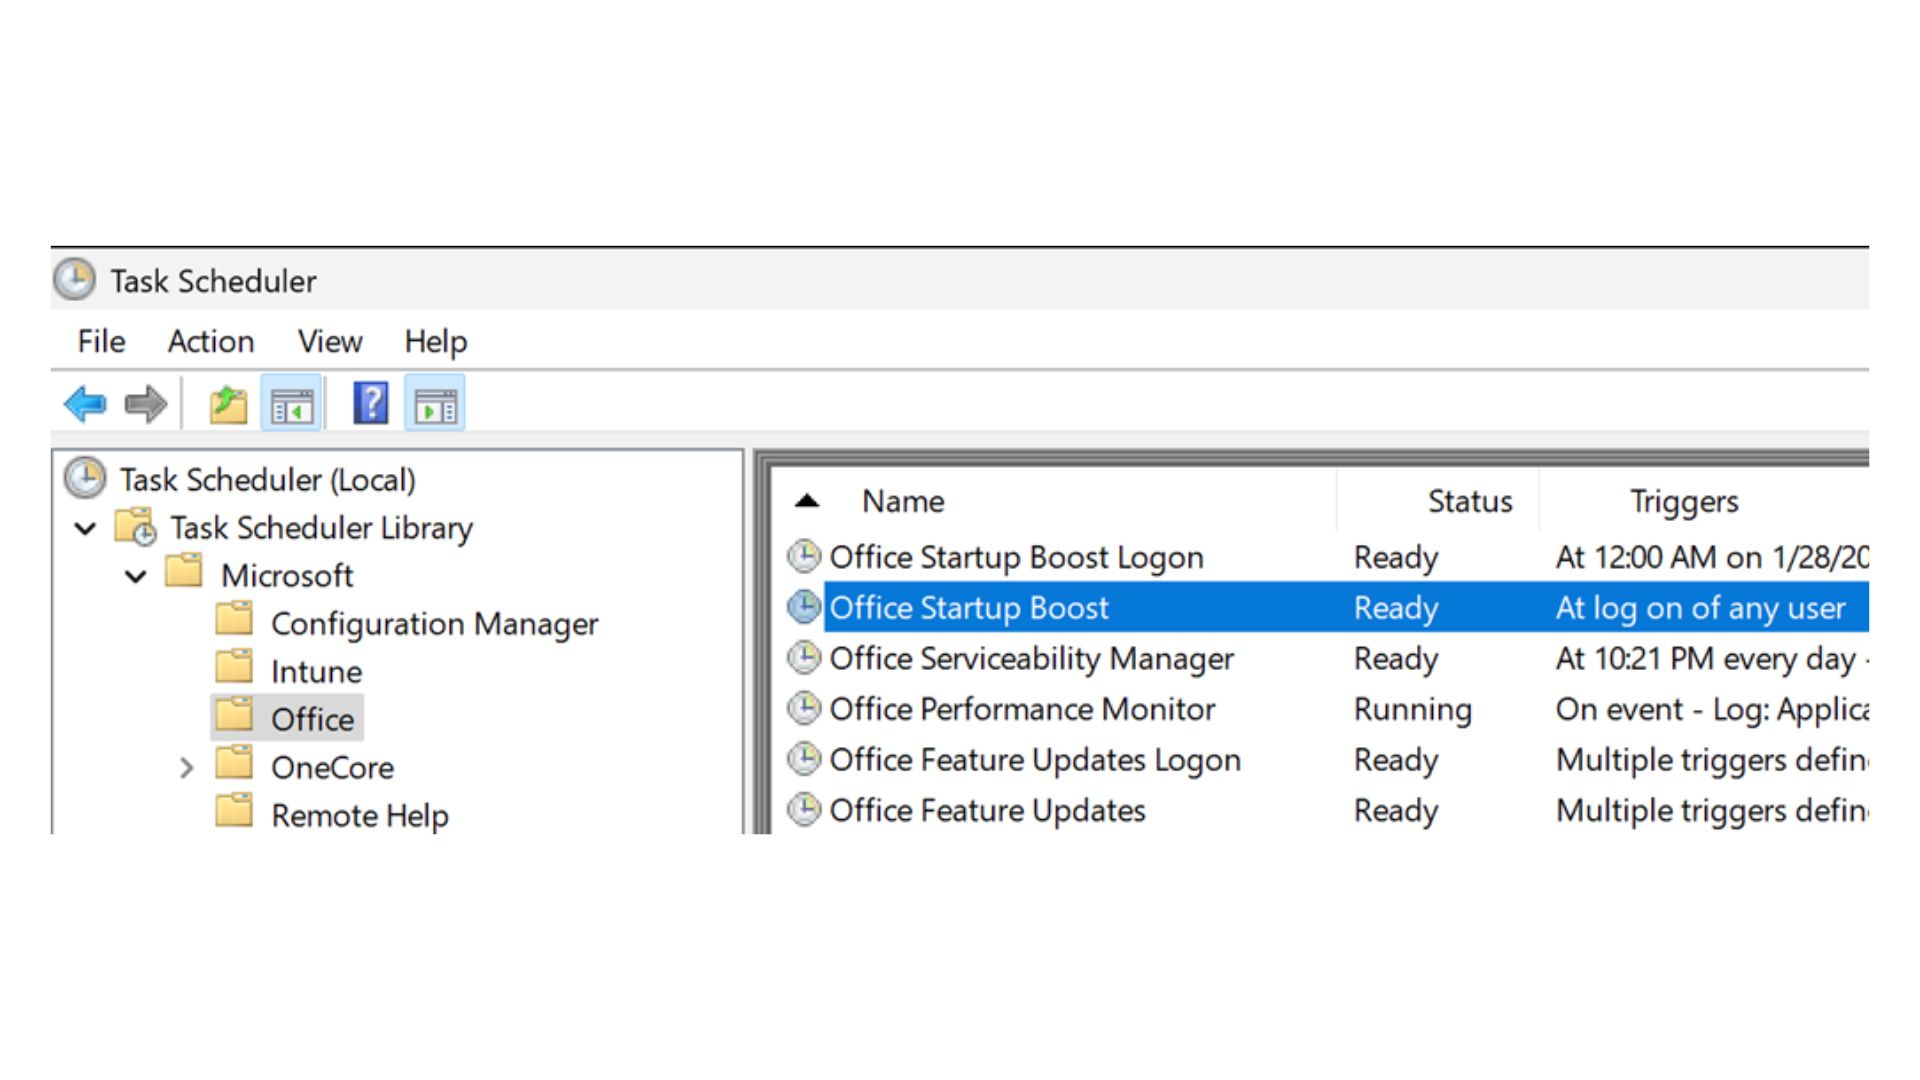Click the 'At 12:00 AM on 1/28' trigger
Screen dimensions: 1920x1080
[1711, 557]
